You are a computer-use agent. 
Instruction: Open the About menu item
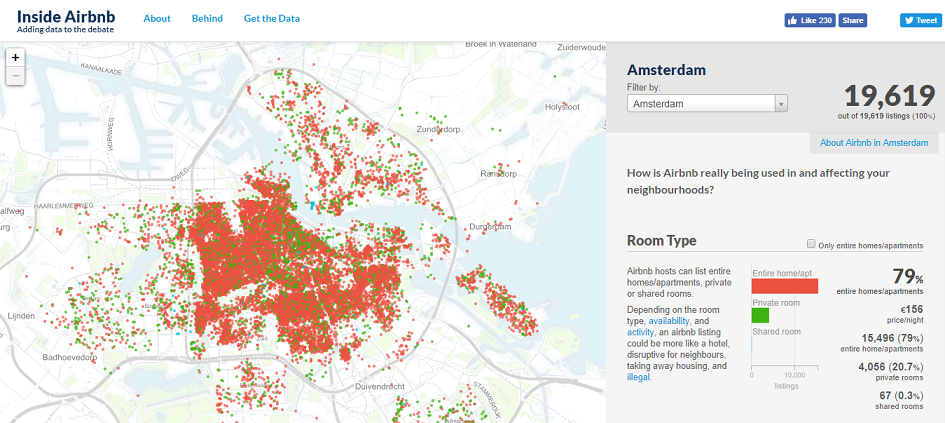point(157,19)
